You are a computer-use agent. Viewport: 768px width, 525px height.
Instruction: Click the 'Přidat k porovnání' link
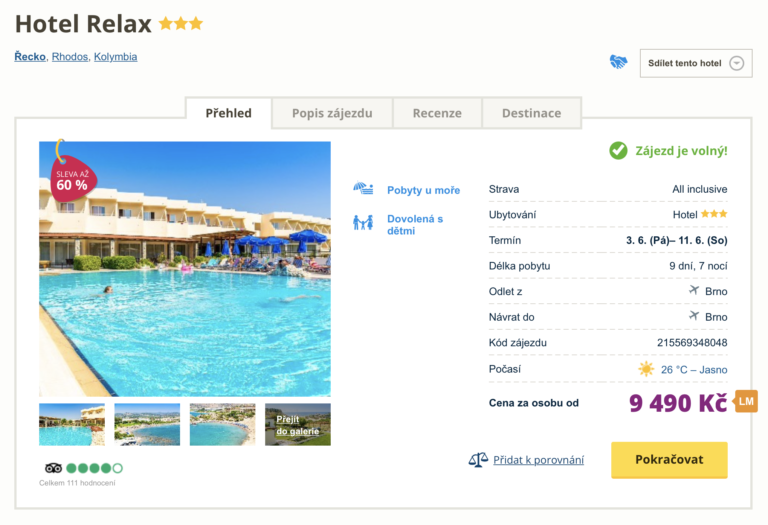pyautogui.click(x=538, y=460)
